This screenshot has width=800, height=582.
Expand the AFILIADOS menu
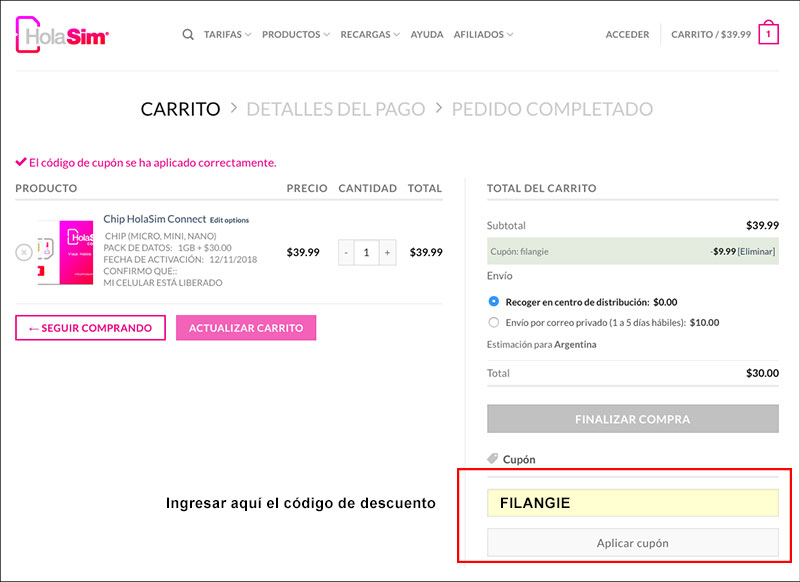point(483,35)
